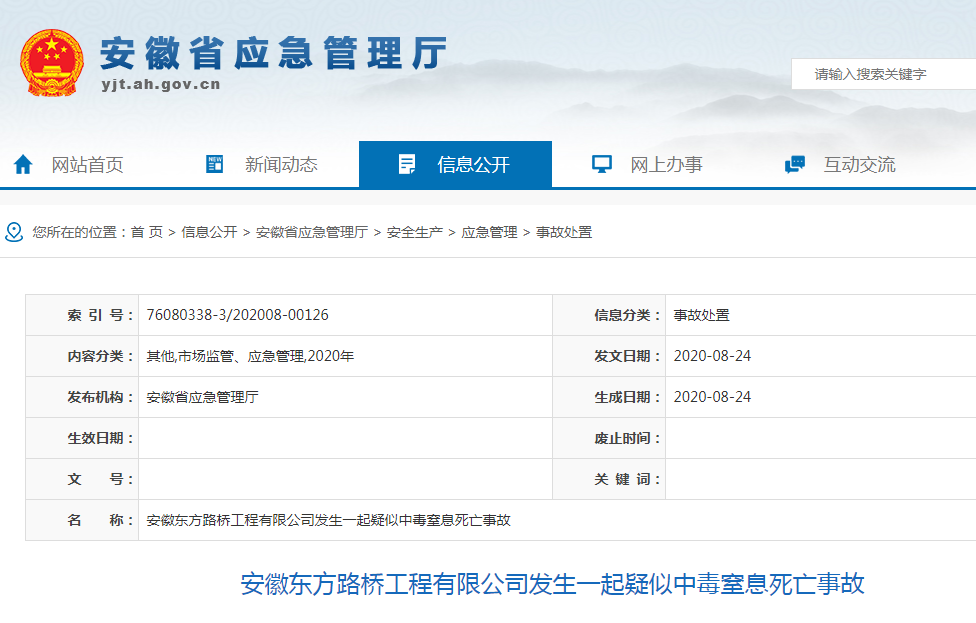This screenshot has height=623, width=976.
Task: Click index number 76080338-3/202008-00126
Action: point(237,315)
